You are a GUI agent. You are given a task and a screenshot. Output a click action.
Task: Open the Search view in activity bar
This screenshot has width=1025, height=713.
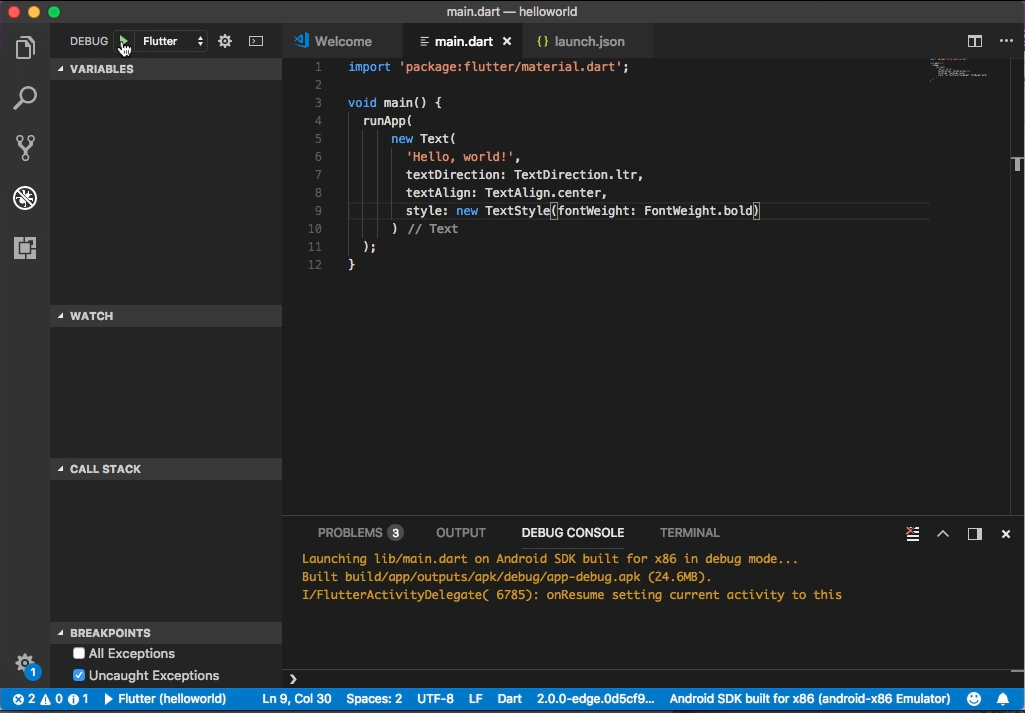click(x=25, y=98)
